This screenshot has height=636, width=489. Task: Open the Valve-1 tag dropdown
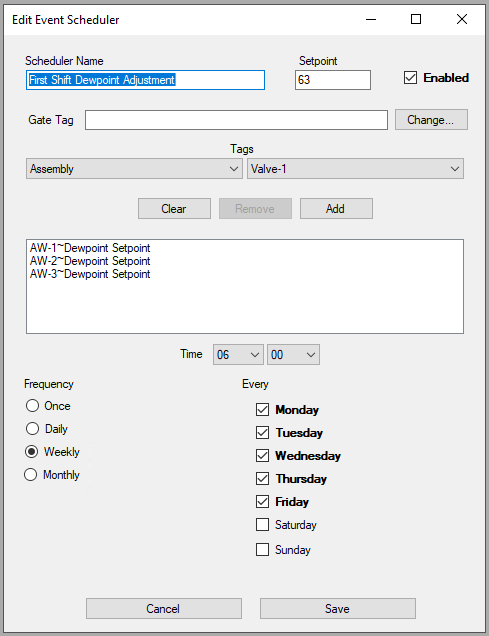355,169
